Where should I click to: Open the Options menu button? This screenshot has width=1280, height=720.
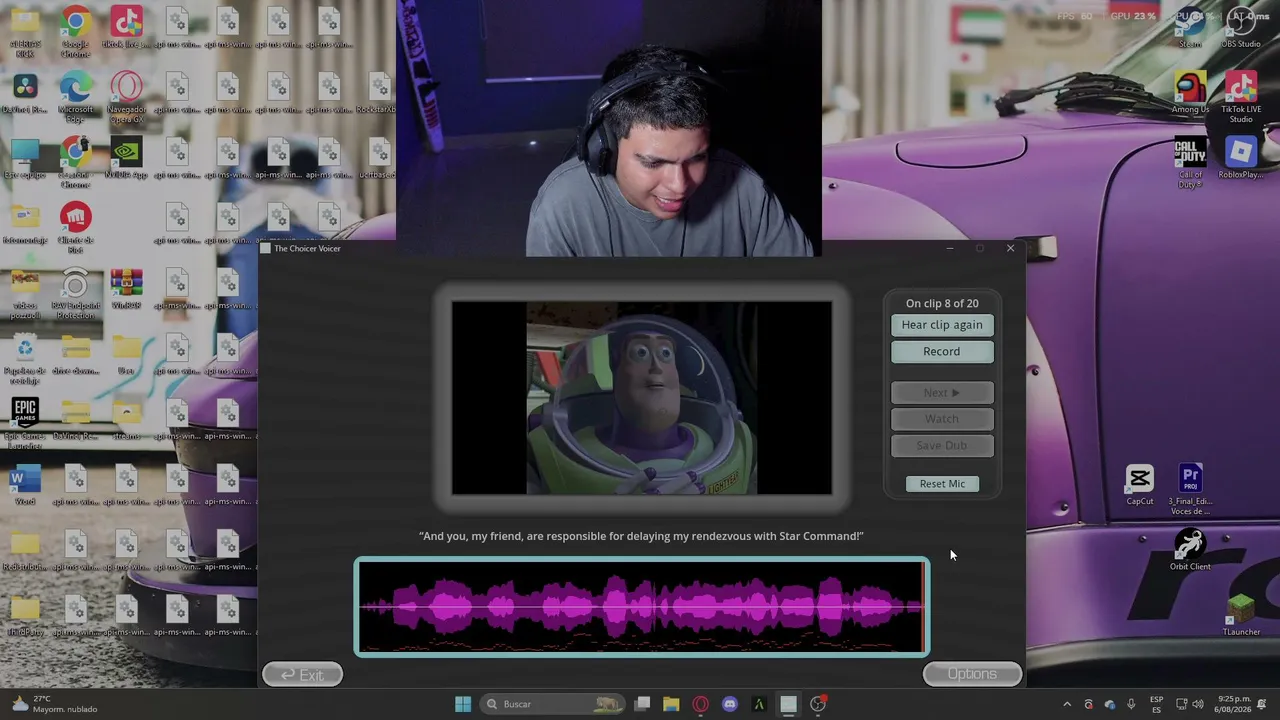972,674
